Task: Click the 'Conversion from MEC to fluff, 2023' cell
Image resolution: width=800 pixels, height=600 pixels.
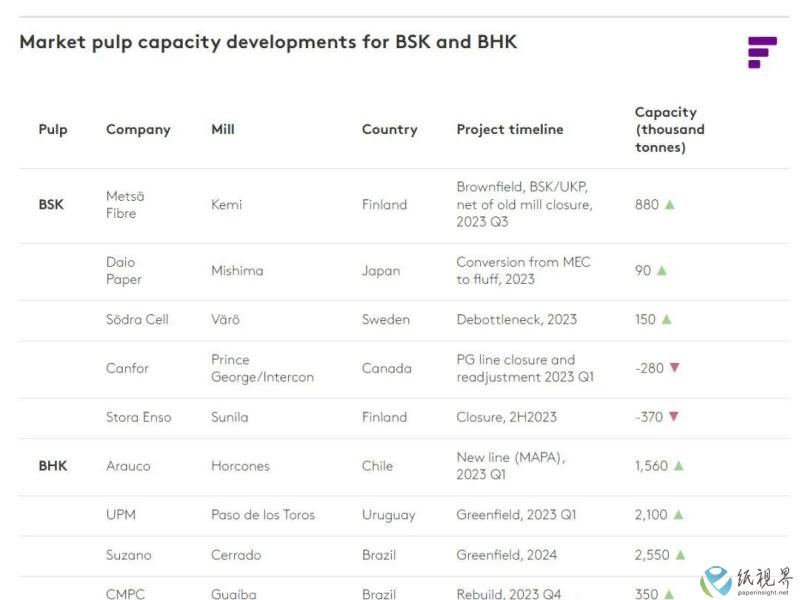Action: (523, 270)
